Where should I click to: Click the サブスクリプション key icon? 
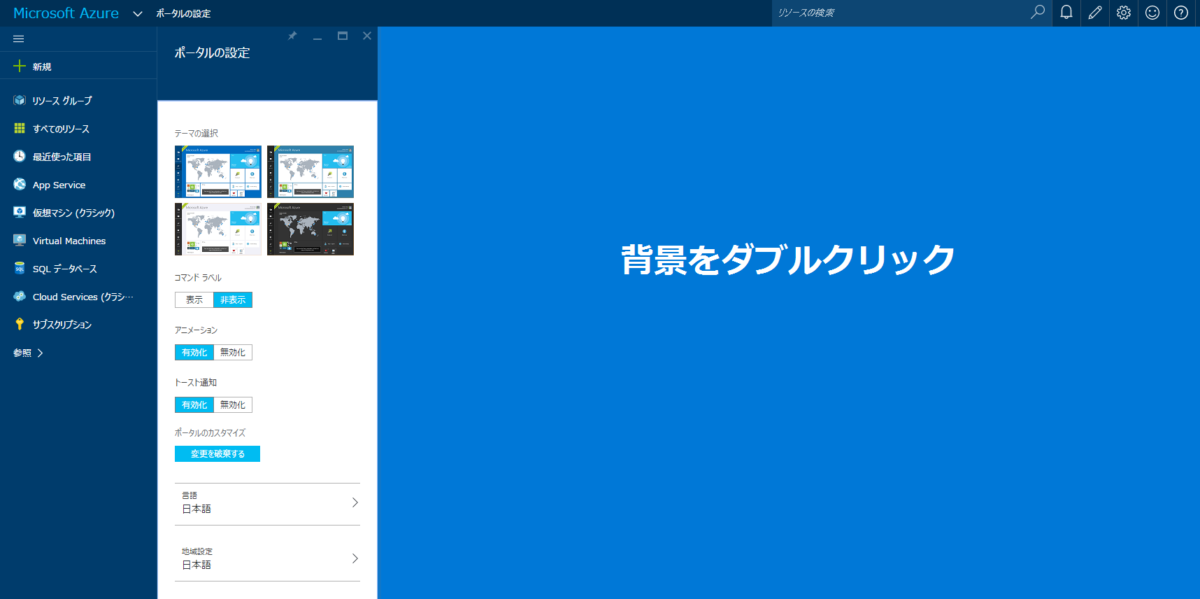(19, 325)
